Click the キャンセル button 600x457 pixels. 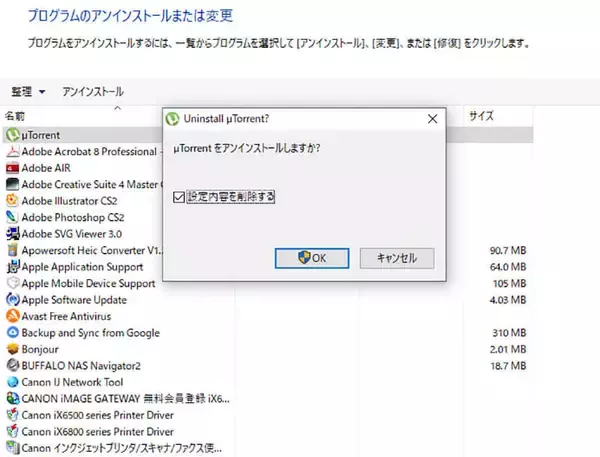(396, 258)
